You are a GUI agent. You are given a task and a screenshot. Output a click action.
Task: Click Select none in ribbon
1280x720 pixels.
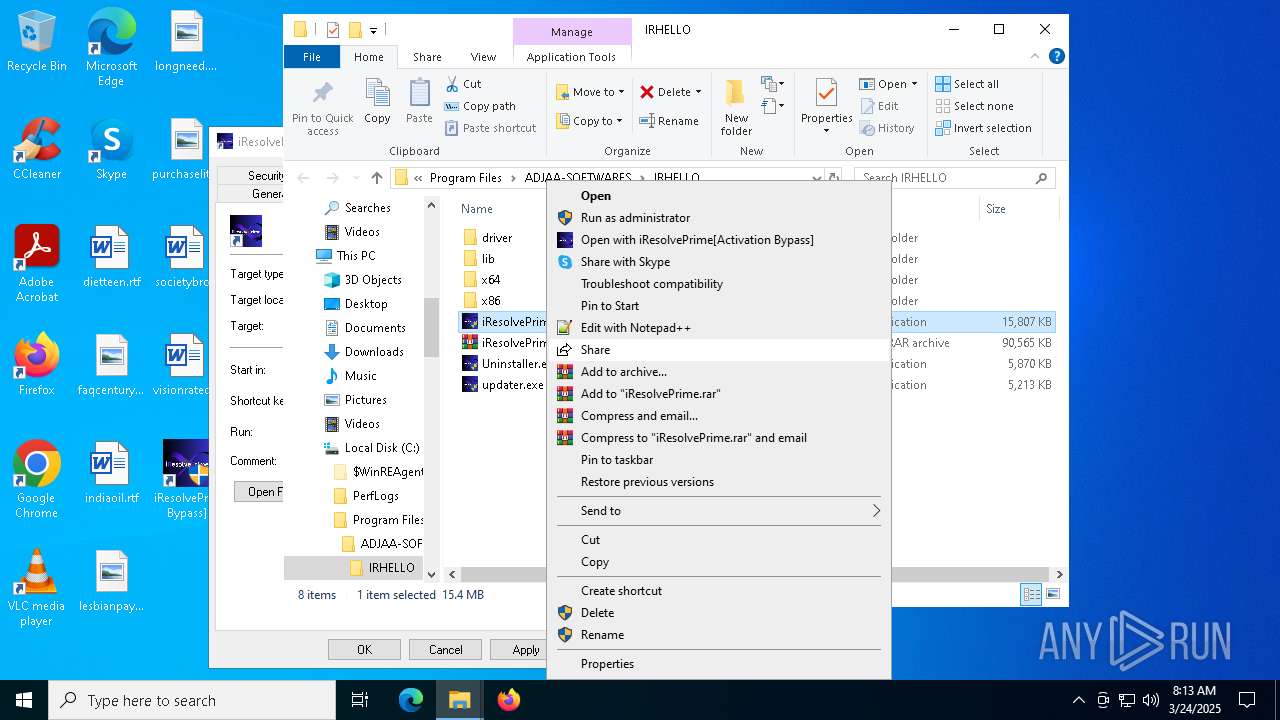(974, 106)
